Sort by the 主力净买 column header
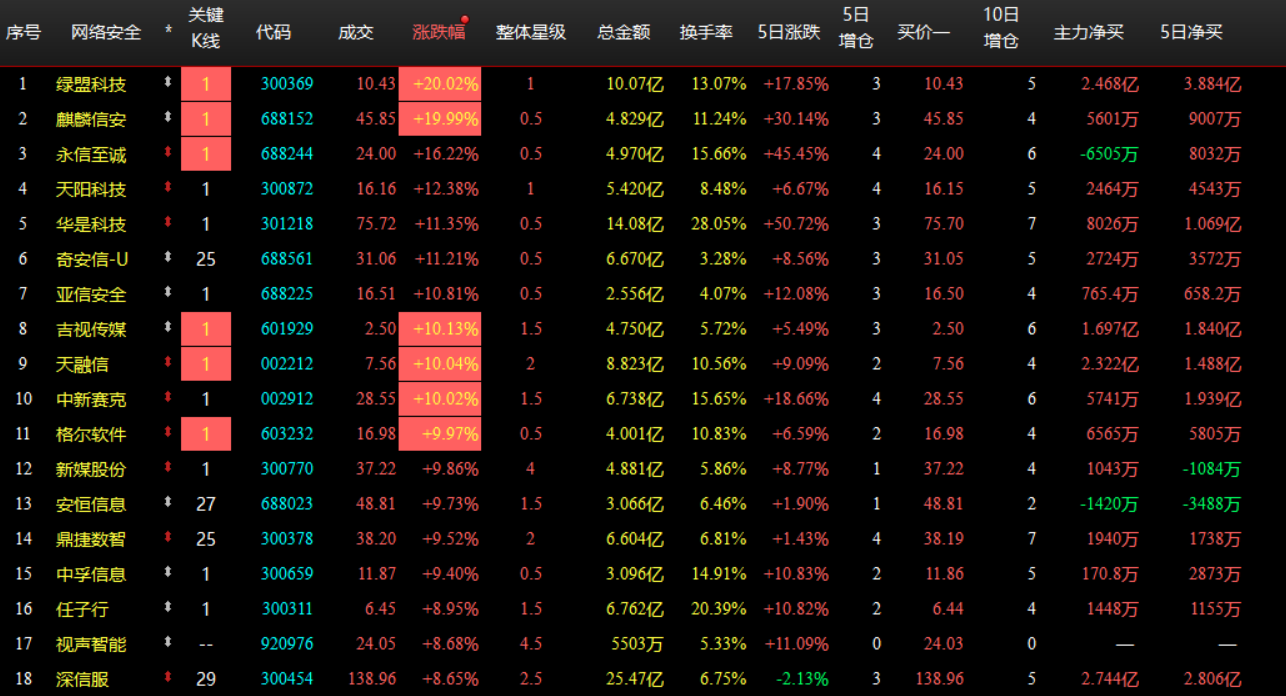This screenshot has height=696, width=1286. [1089, 32]
